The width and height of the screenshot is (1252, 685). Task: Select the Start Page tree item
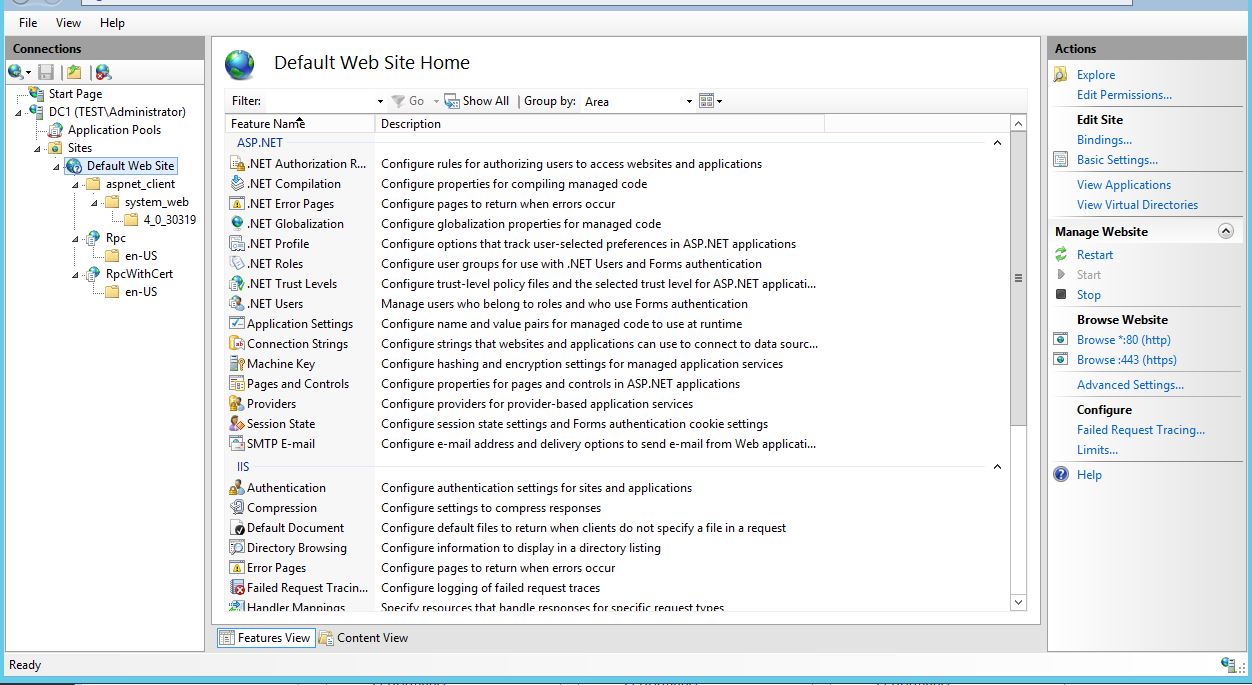point(75,94)
